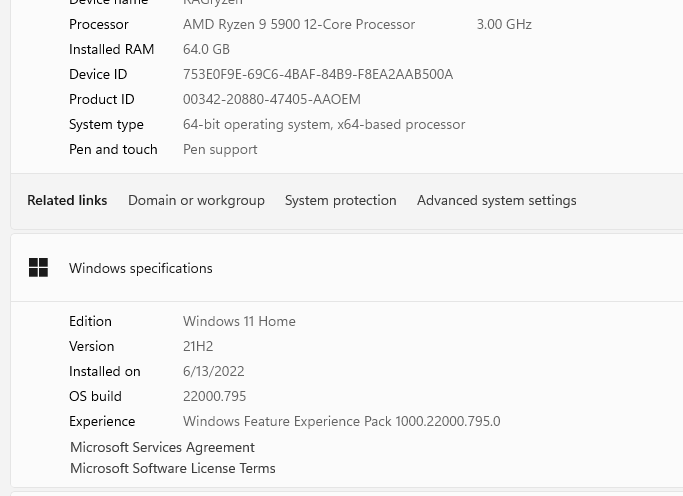Click the OS build number 22000.795
Screen dimensions: 683x496
click(x=214, y=396)
